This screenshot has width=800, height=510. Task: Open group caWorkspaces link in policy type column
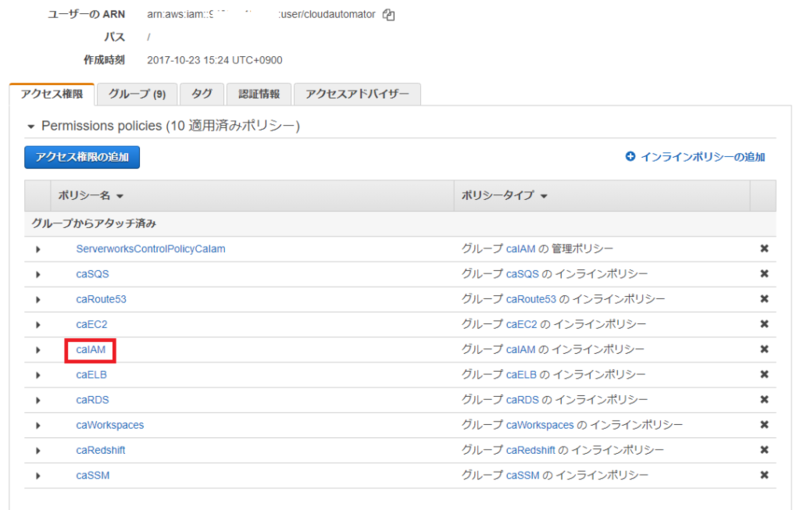(x=540, y=425)
